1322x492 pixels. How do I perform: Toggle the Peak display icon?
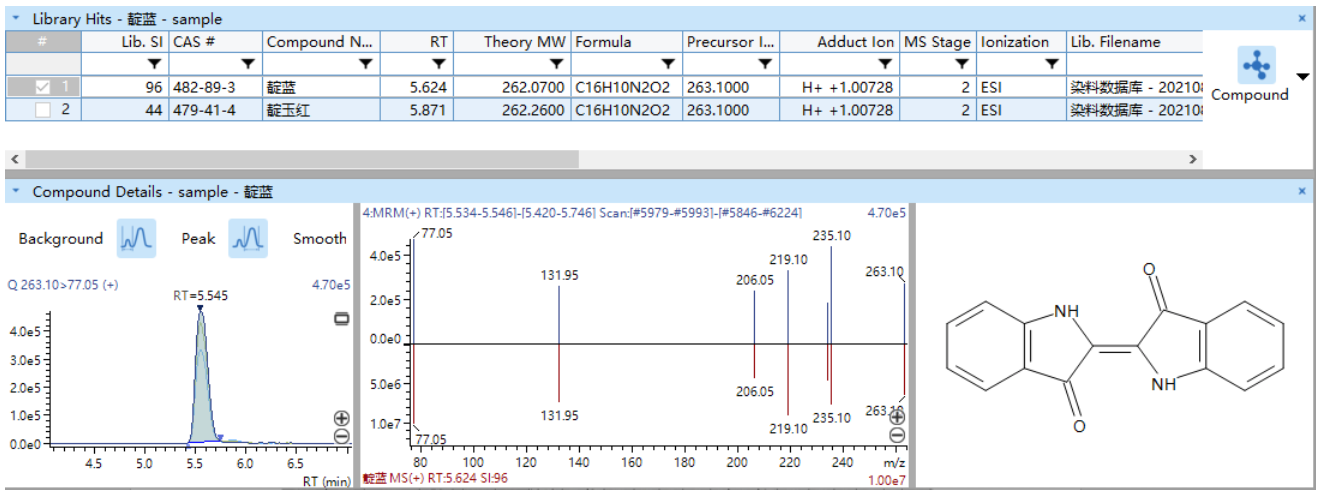[248, 239]
